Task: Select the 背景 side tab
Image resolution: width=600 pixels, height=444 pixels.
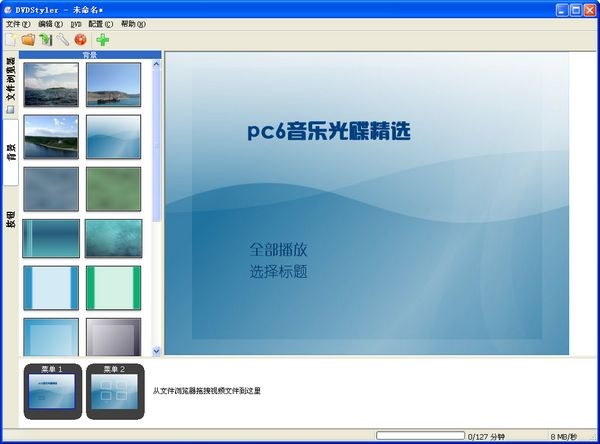Action: pyautogui.click(x=11, y=152)
